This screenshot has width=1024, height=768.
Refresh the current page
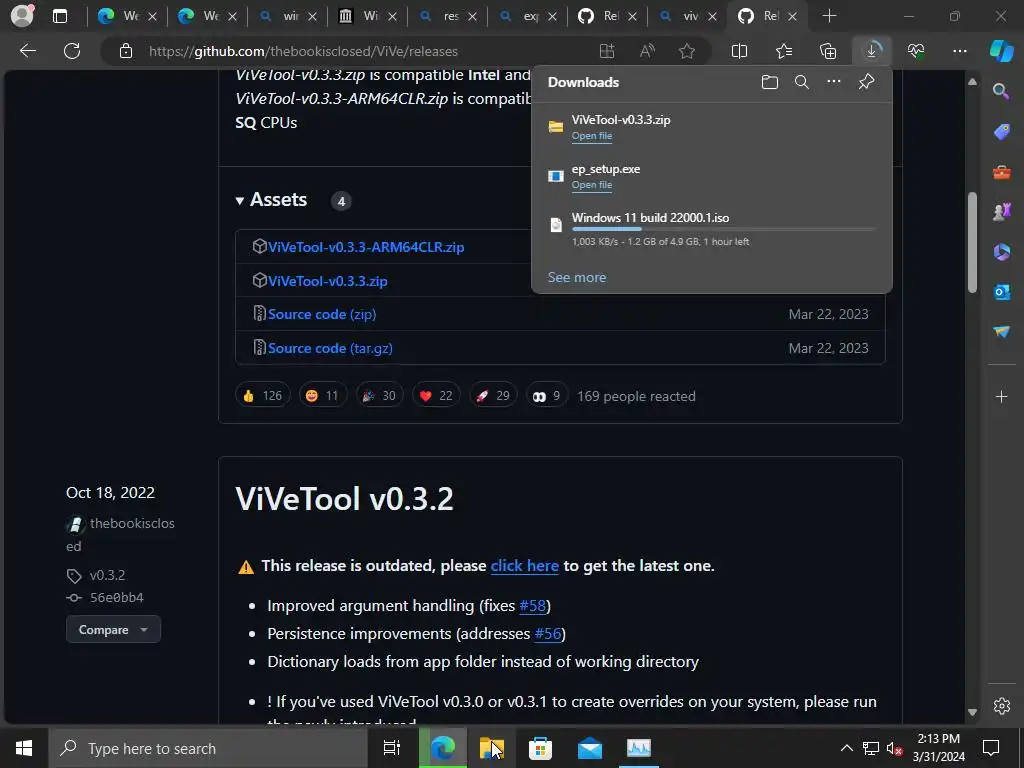pos(72,51)
